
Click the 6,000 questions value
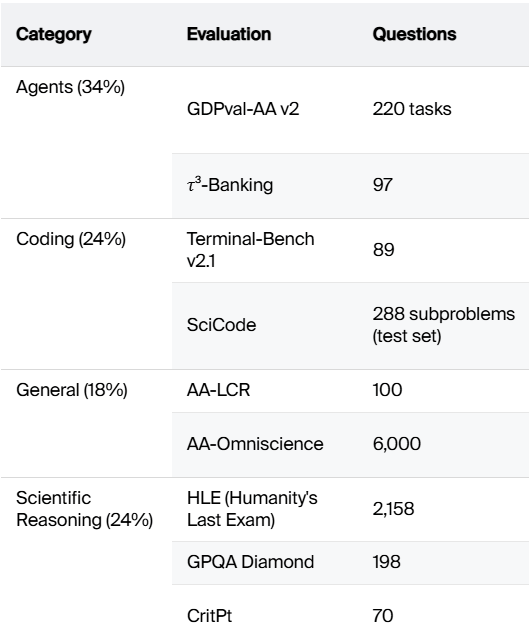(397, 444)
